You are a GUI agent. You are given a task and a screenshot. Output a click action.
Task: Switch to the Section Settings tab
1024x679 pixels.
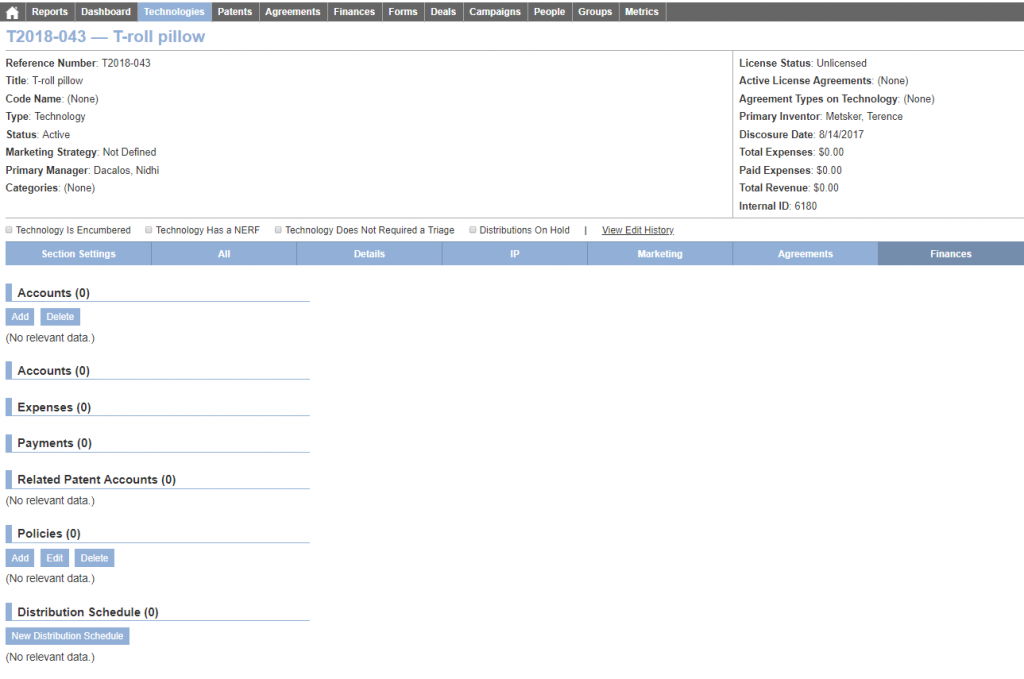coord(78,254)
